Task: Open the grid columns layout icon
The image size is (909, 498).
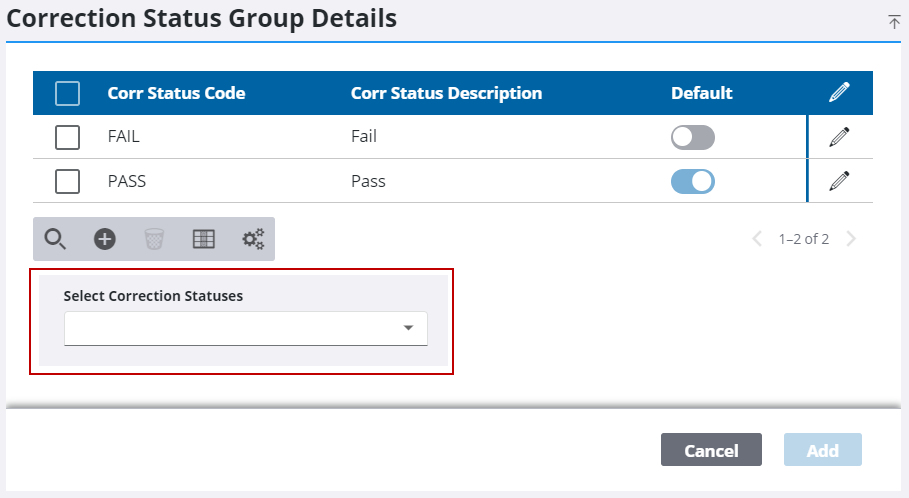Action: pyautogui.click(x=204, y=239)
